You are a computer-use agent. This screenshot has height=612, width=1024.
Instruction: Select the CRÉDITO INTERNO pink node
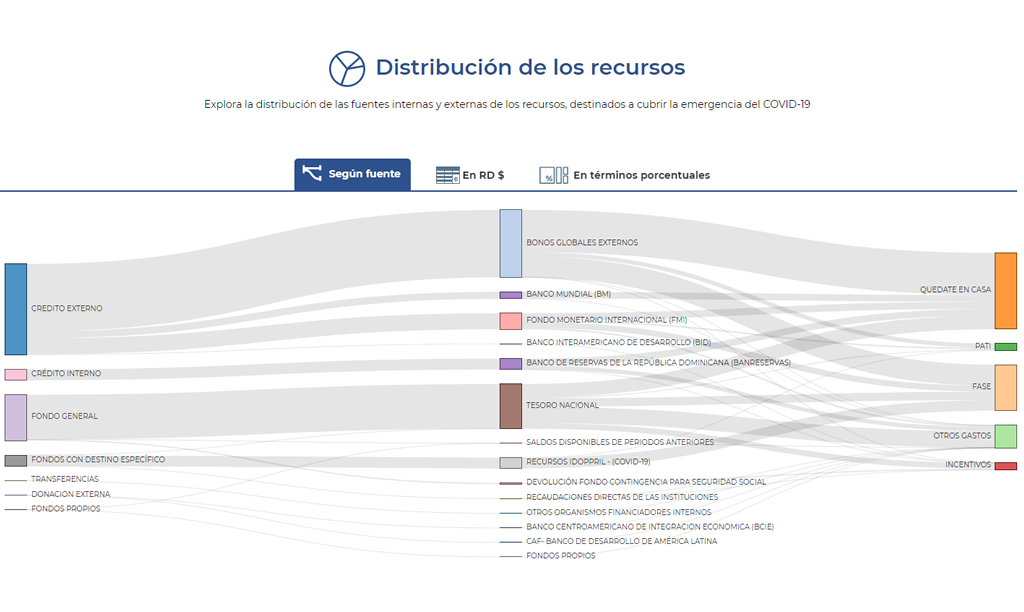click(x=14, y=373)
